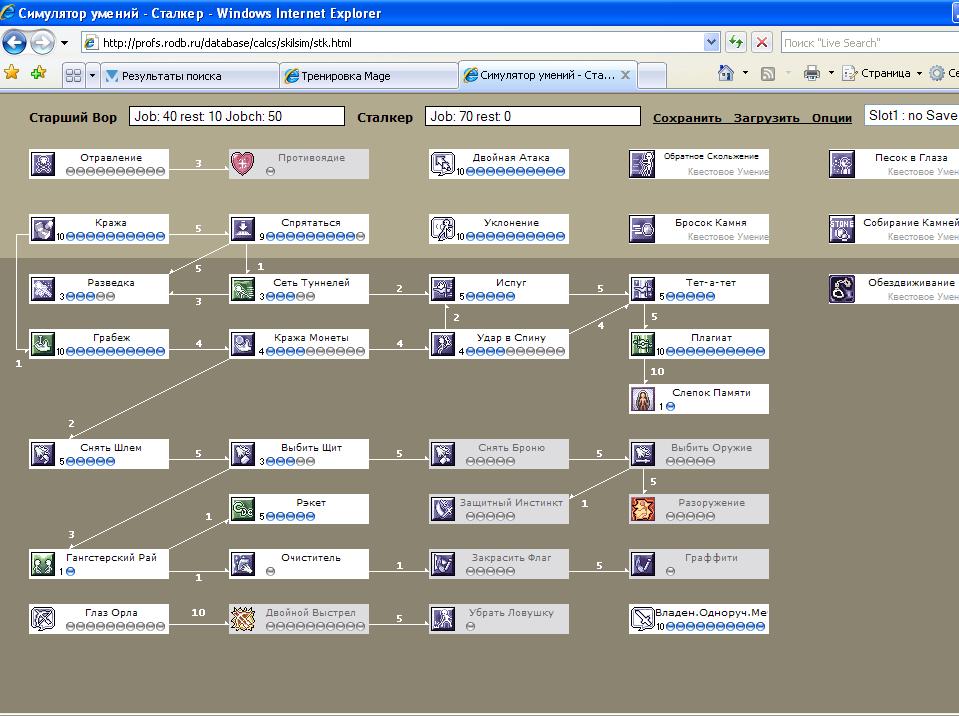Viewport: 959px width, 716px height.
Task: Switch to the Тренировка Mage tab
Action: tap(369, 76)
